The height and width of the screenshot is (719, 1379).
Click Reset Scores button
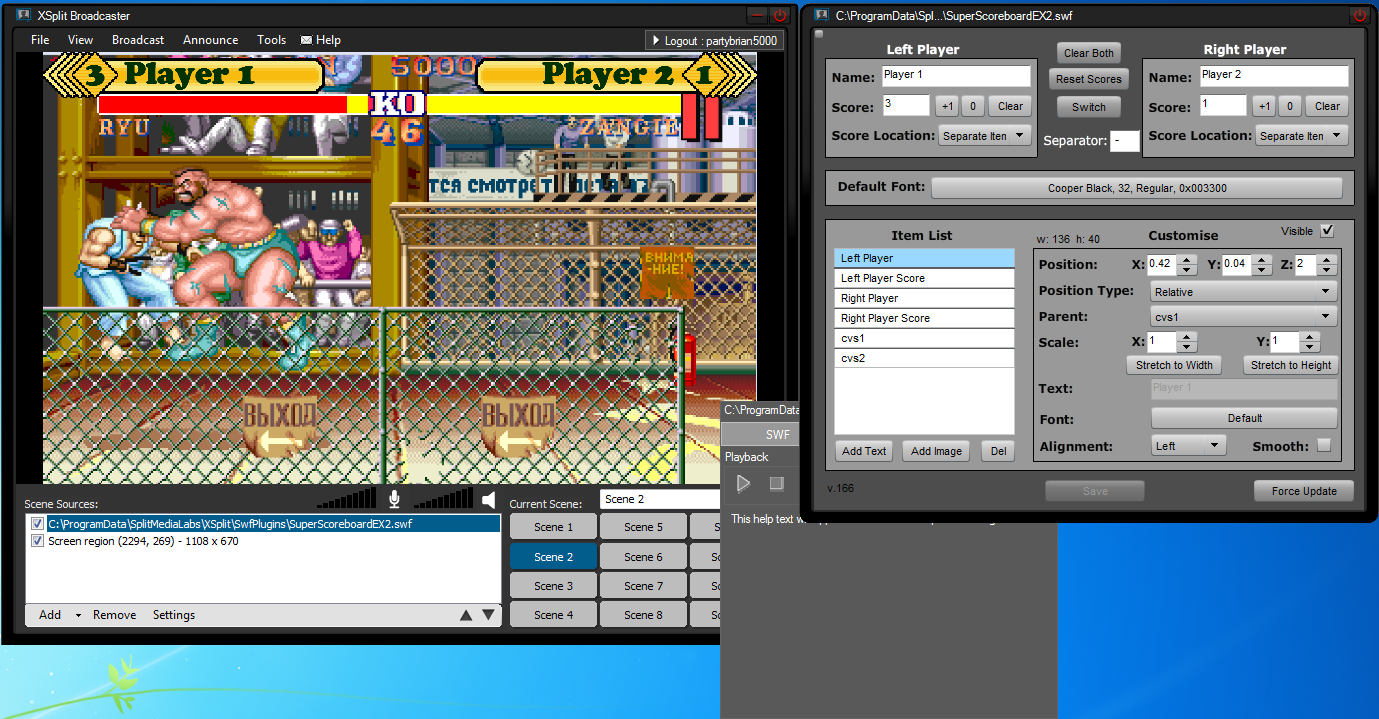pos(1089,79)
